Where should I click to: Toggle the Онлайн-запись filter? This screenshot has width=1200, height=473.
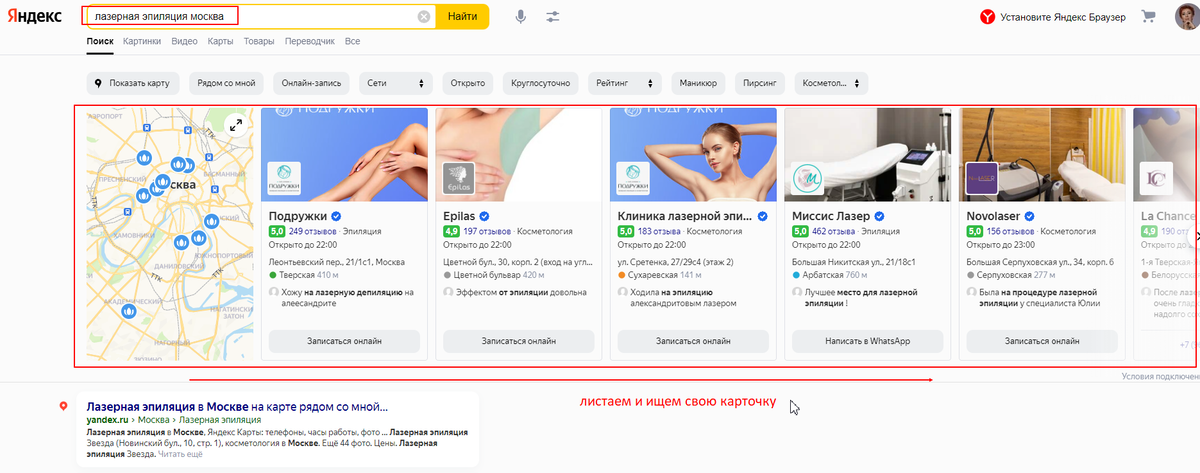pyautogui.click(x=312, y=83)
